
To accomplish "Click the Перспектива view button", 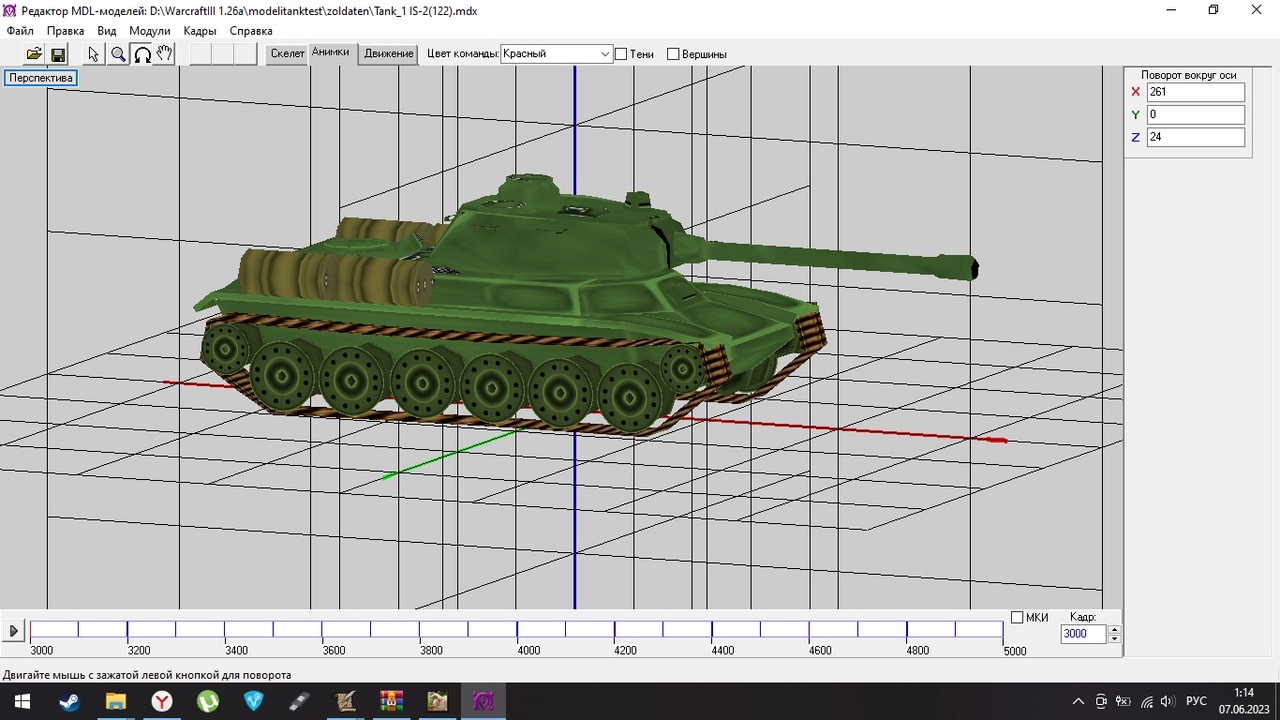I will pos(41,78).
